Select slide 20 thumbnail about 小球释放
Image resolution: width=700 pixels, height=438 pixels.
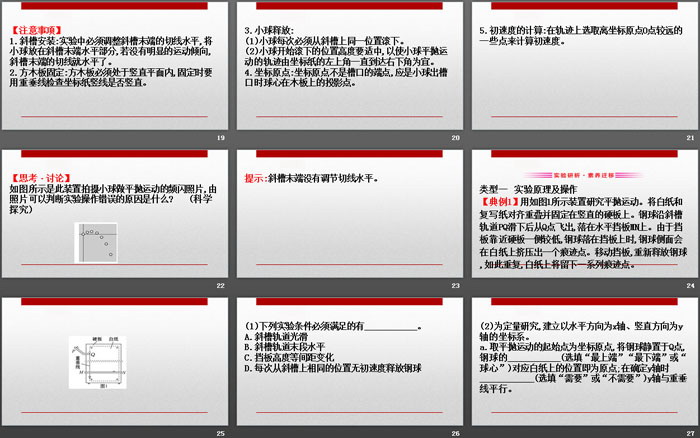click(350, 66)
